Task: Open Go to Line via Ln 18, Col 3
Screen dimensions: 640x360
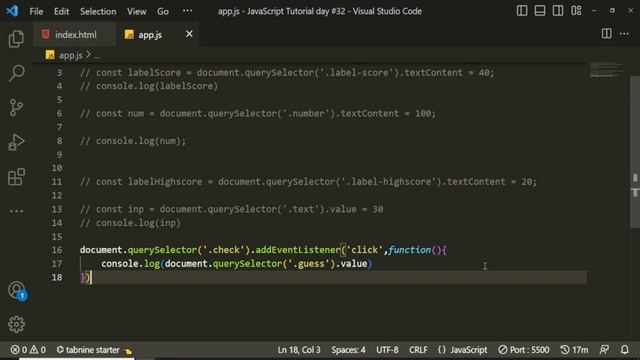Action: 299,350
